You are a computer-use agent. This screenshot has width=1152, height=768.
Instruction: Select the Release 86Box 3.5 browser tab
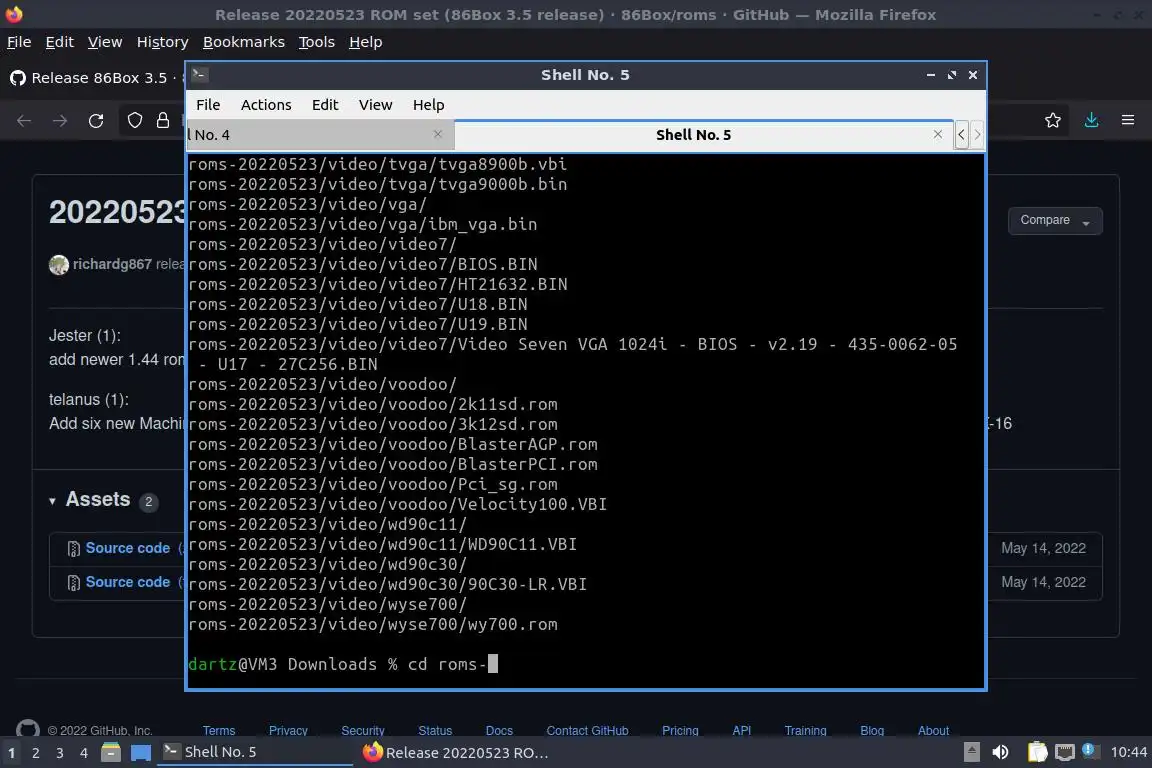click(x=94, y=78)
